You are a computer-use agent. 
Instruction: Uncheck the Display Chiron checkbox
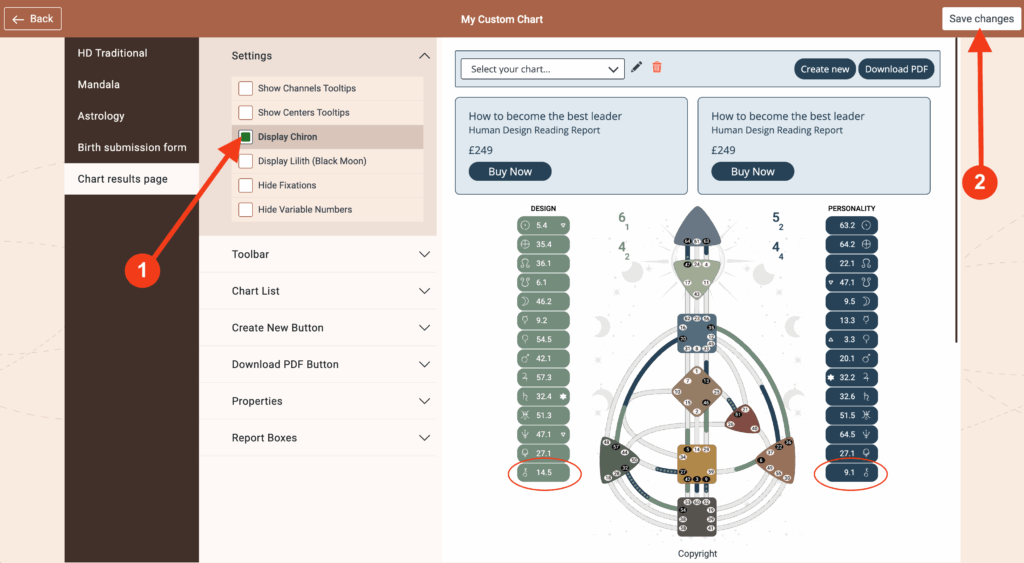(245, 137)
